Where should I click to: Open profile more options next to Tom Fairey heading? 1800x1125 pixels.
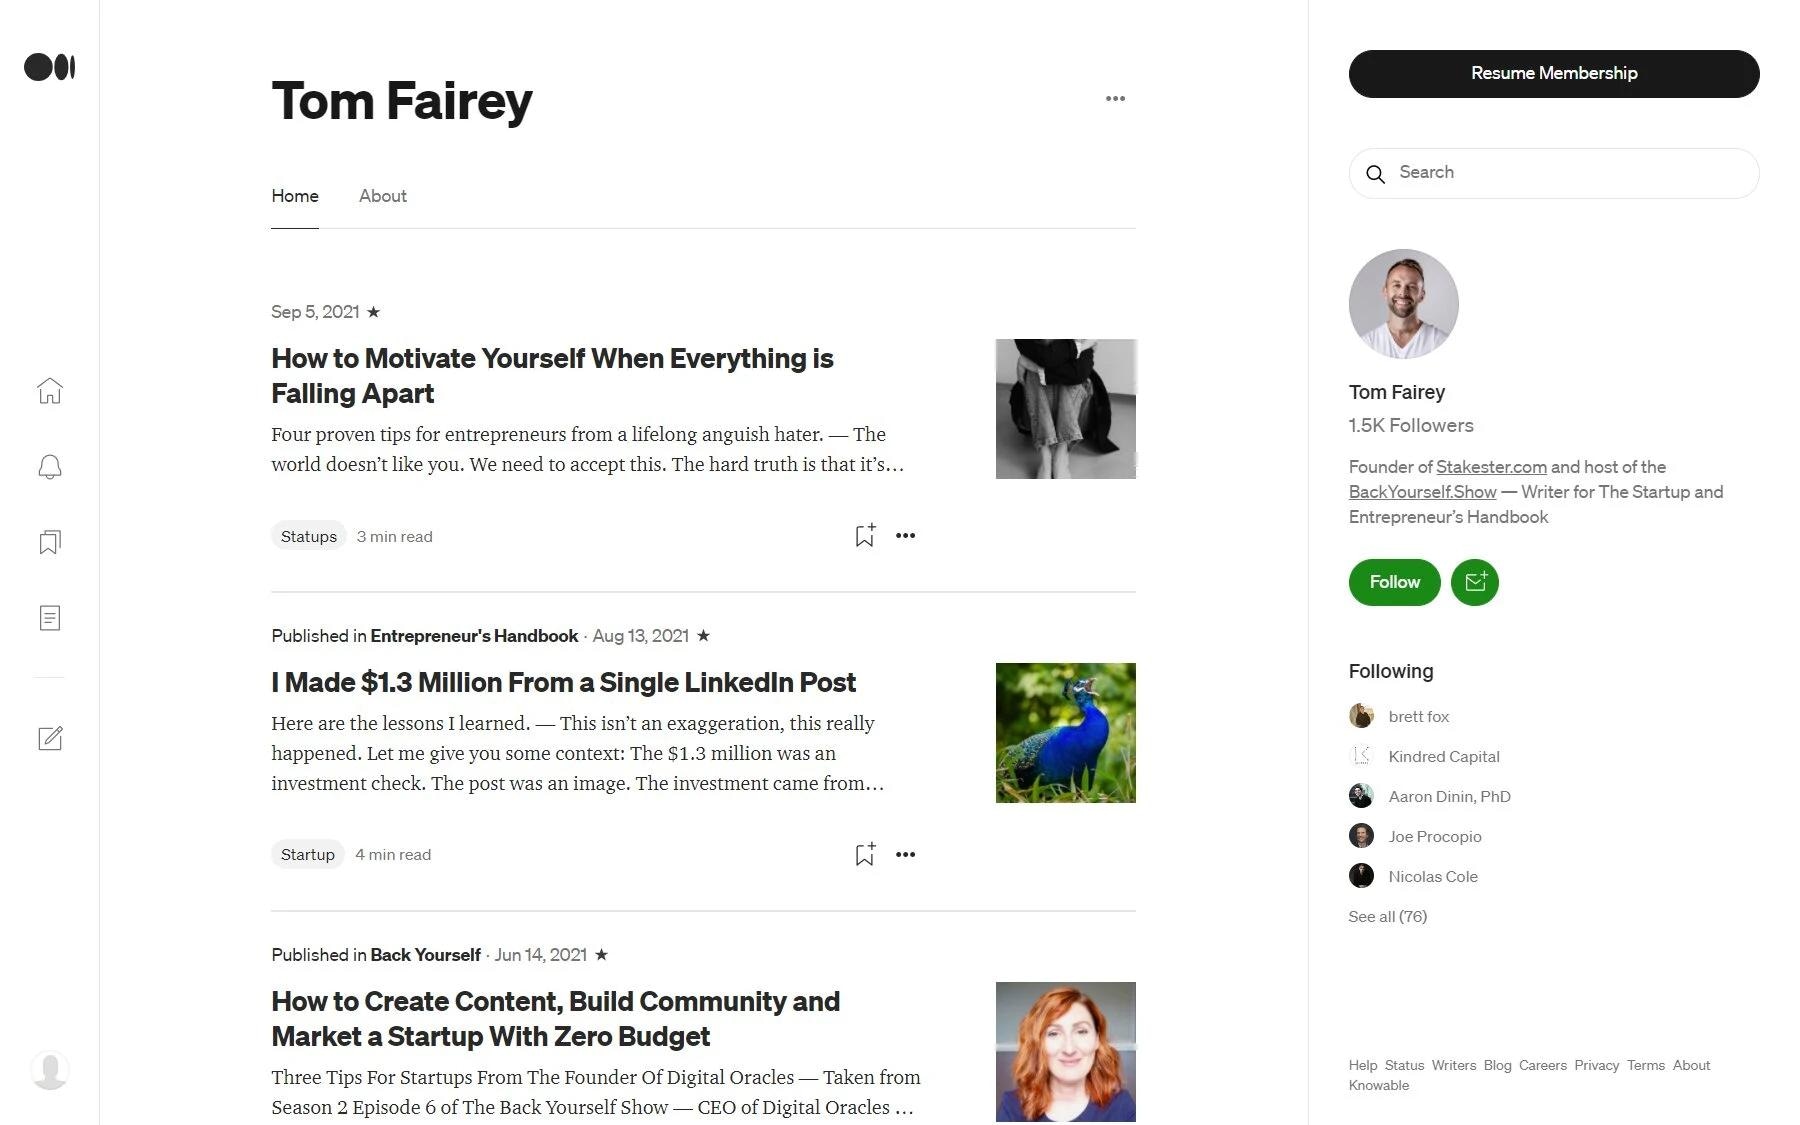(x=1115, y=98)
